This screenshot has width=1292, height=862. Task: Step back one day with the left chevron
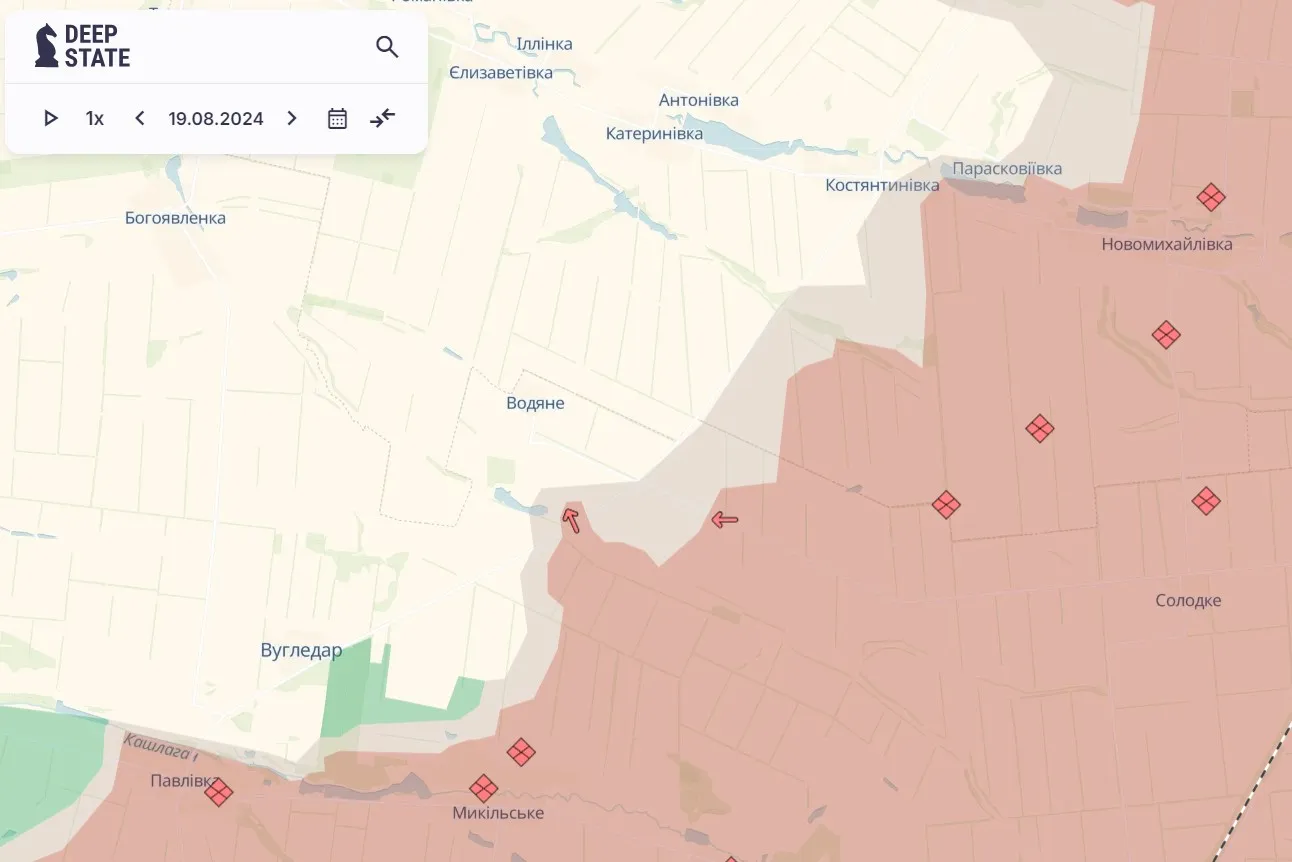(139, 118)
